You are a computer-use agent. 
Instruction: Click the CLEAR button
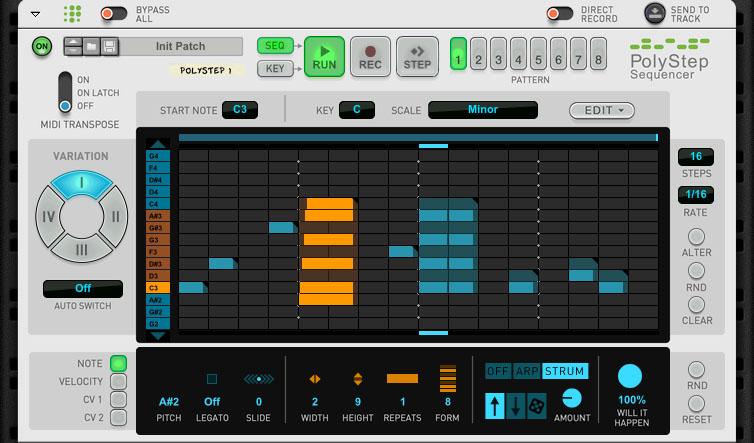click(696, 305)
